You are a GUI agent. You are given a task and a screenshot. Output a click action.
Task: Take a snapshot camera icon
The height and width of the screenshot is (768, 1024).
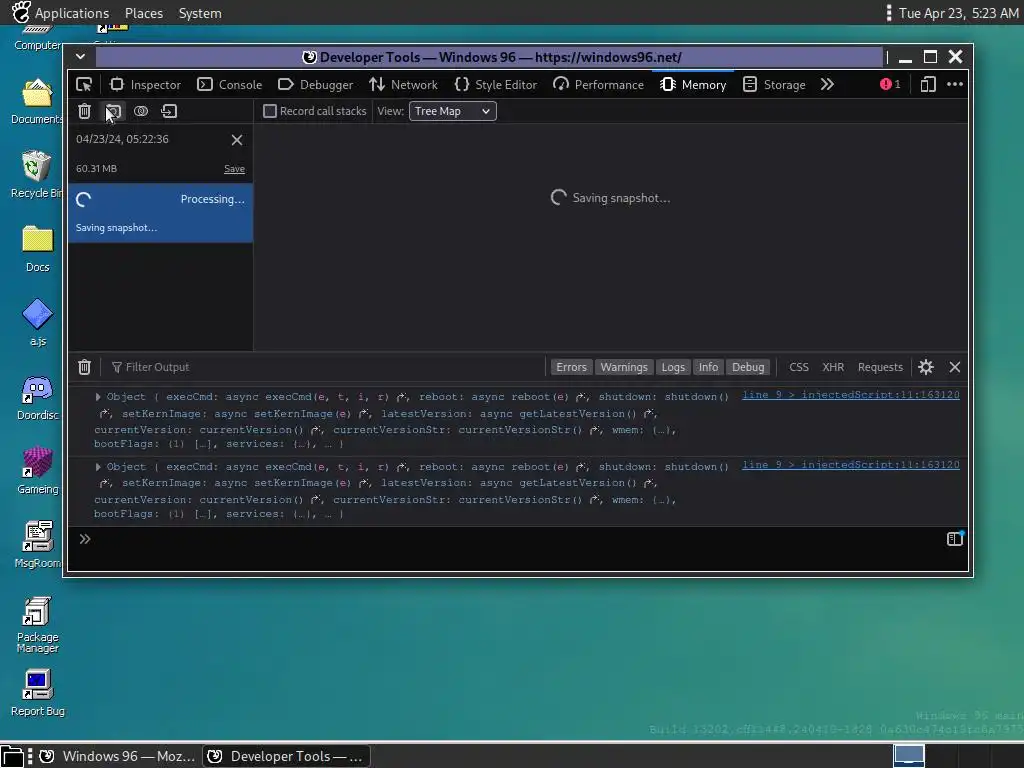click(114, 111)
